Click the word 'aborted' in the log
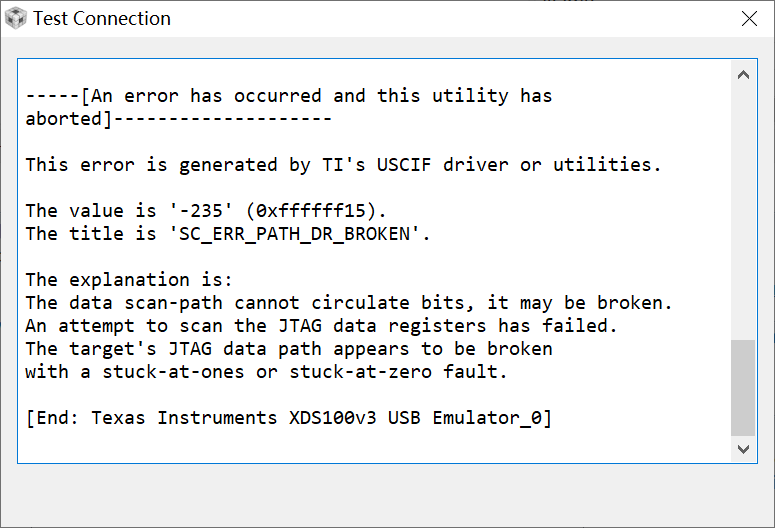775x528 pixels. coord(62,119)
